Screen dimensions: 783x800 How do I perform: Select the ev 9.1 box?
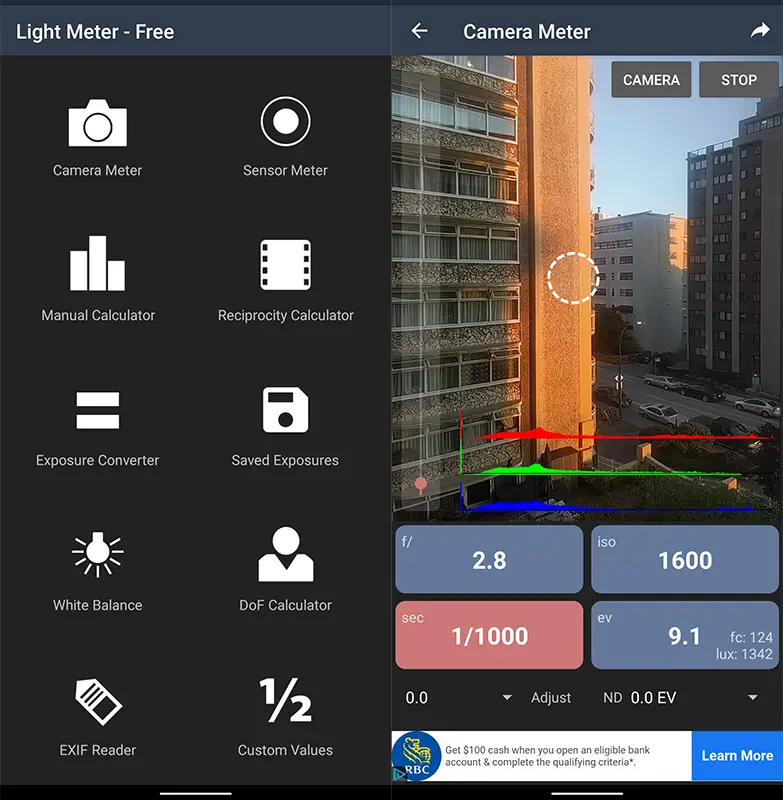click(685, 635)
